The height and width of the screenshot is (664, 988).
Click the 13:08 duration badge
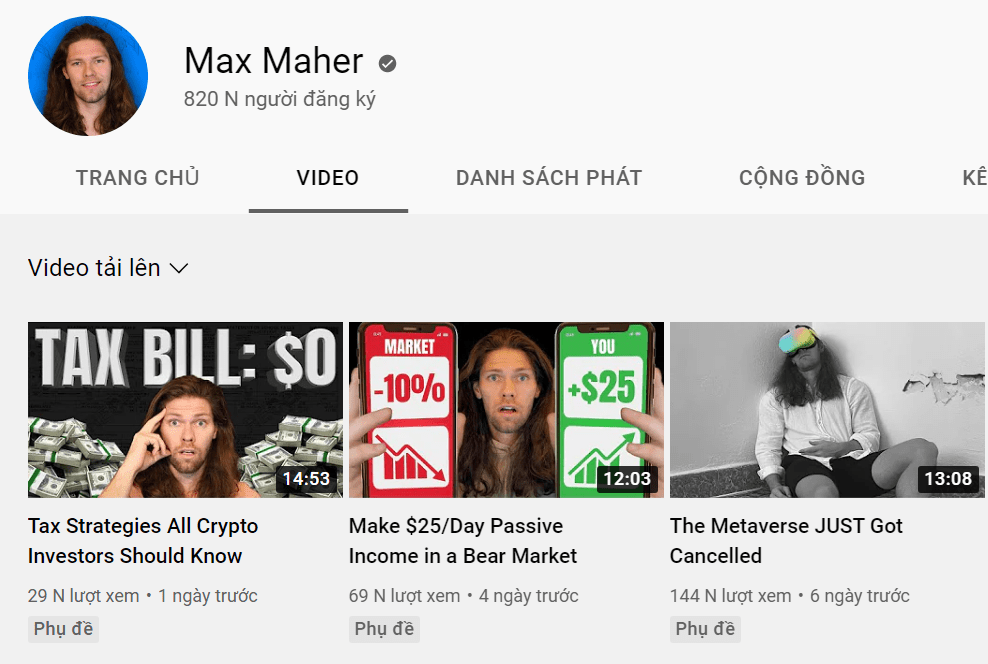(948, 479)
